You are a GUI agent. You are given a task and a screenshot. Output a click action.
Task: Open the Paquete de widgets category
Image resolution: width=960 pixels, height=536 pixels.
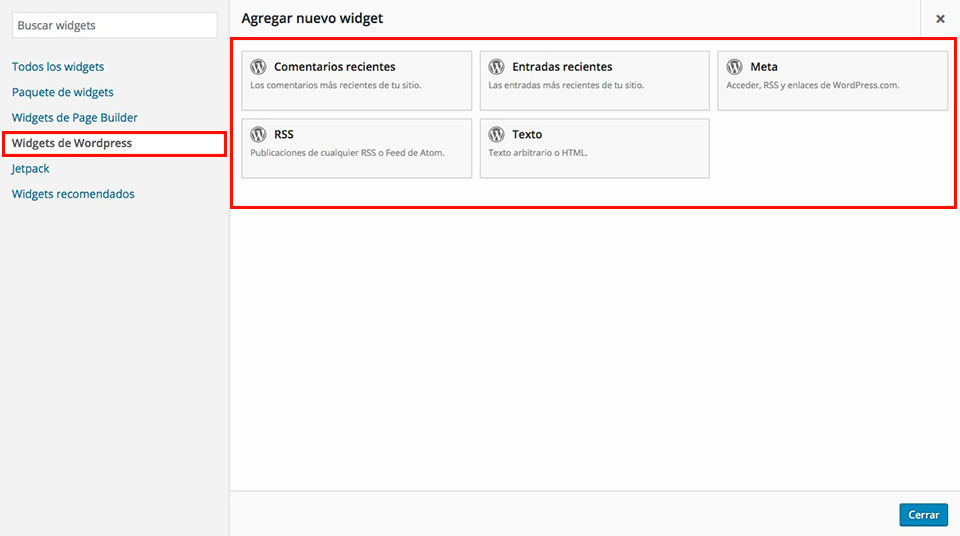[x=62, y=92]
